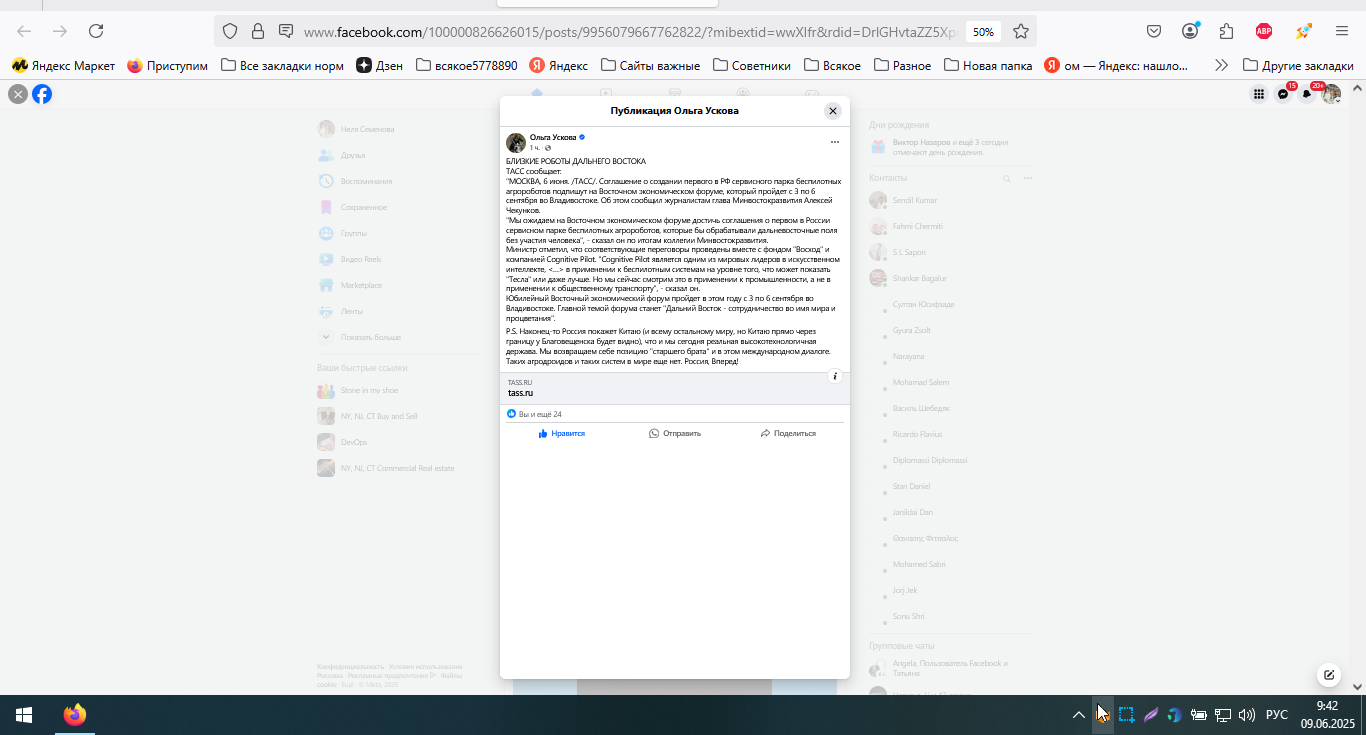Image resolution: width=1366 pixels, height=735 pixels.
Task: Open 'Сайты важные' bookmark folder
Action: click(650, 66)
